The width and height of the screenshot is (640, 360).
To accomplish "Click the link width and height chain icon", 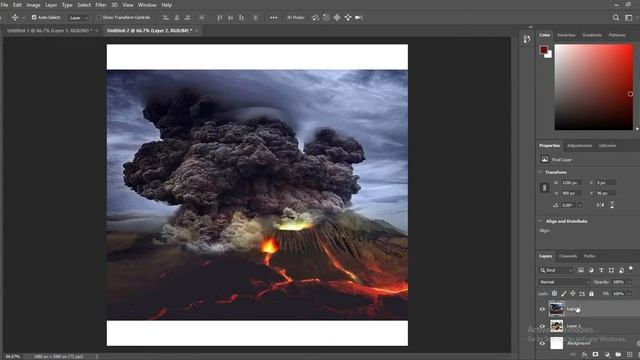I will [544, 188].
